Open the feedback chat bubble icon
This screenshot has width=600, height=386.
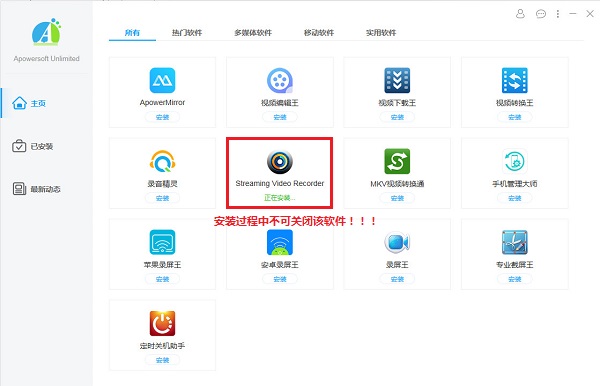tap(541, 14)
